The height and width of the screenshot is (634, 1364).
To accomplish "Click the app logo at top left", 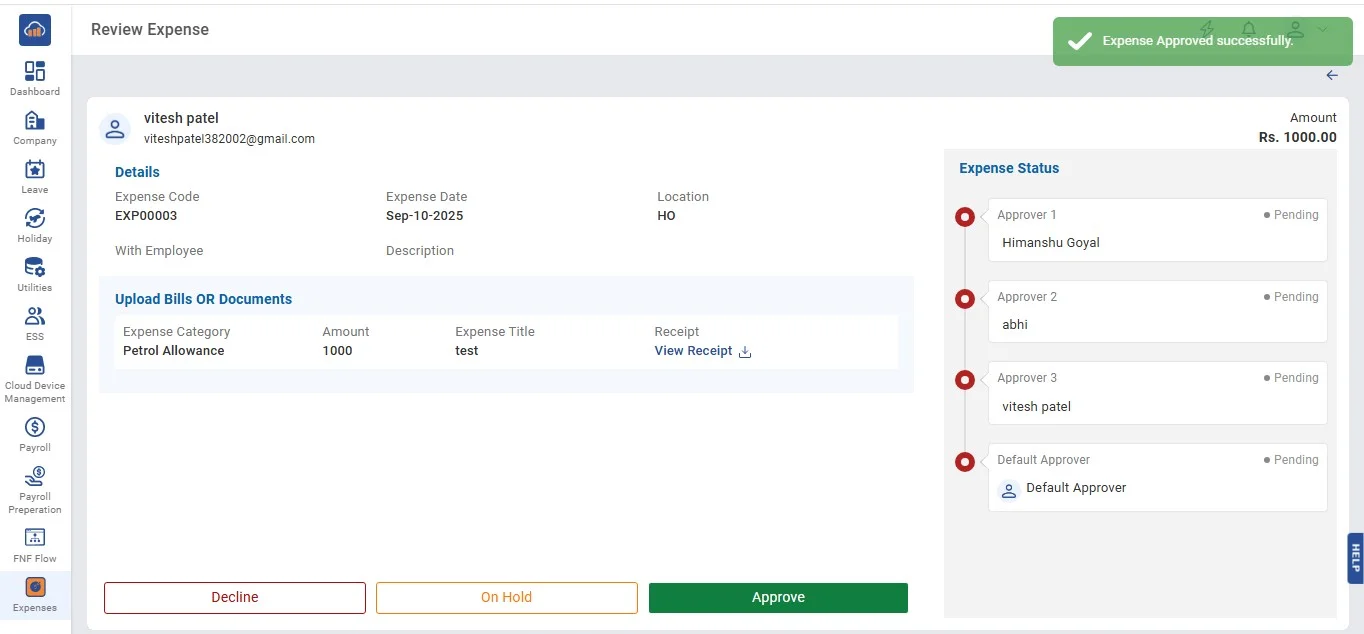I will [35, 30].
